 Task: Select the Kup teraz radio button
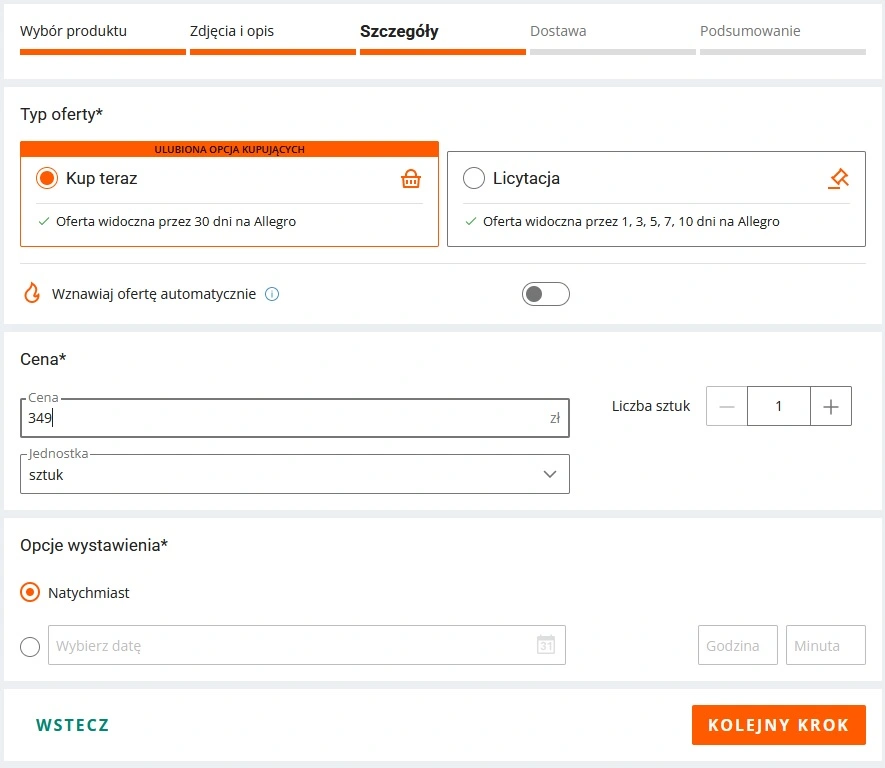pyautogui.click(x=47, y=179)
